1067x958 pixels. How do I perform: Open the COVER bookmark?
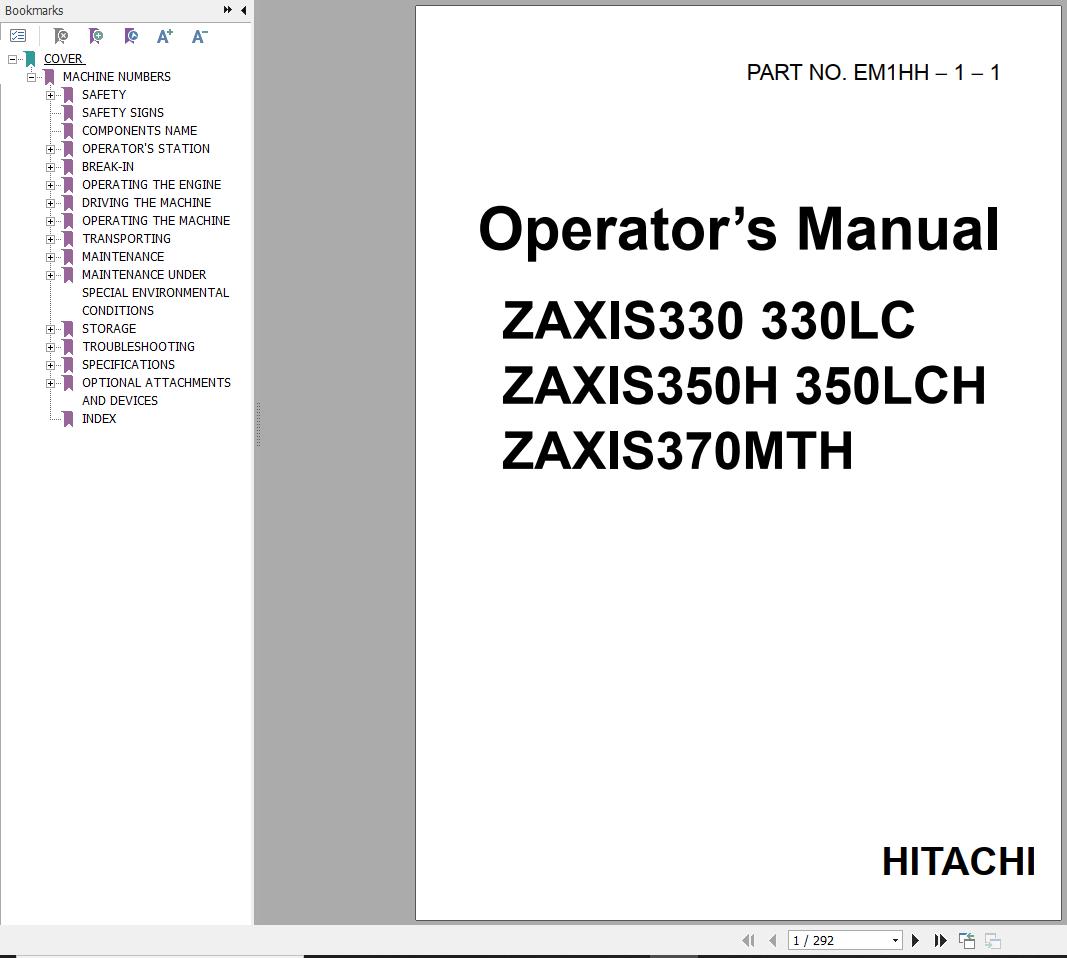64,59
